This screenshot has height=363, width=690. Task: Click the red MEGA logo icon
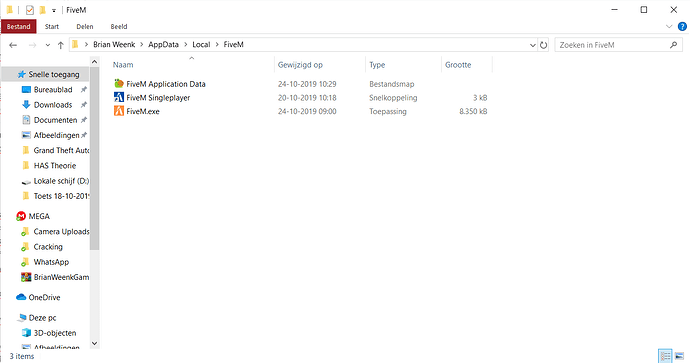click(x=21, y=216)
